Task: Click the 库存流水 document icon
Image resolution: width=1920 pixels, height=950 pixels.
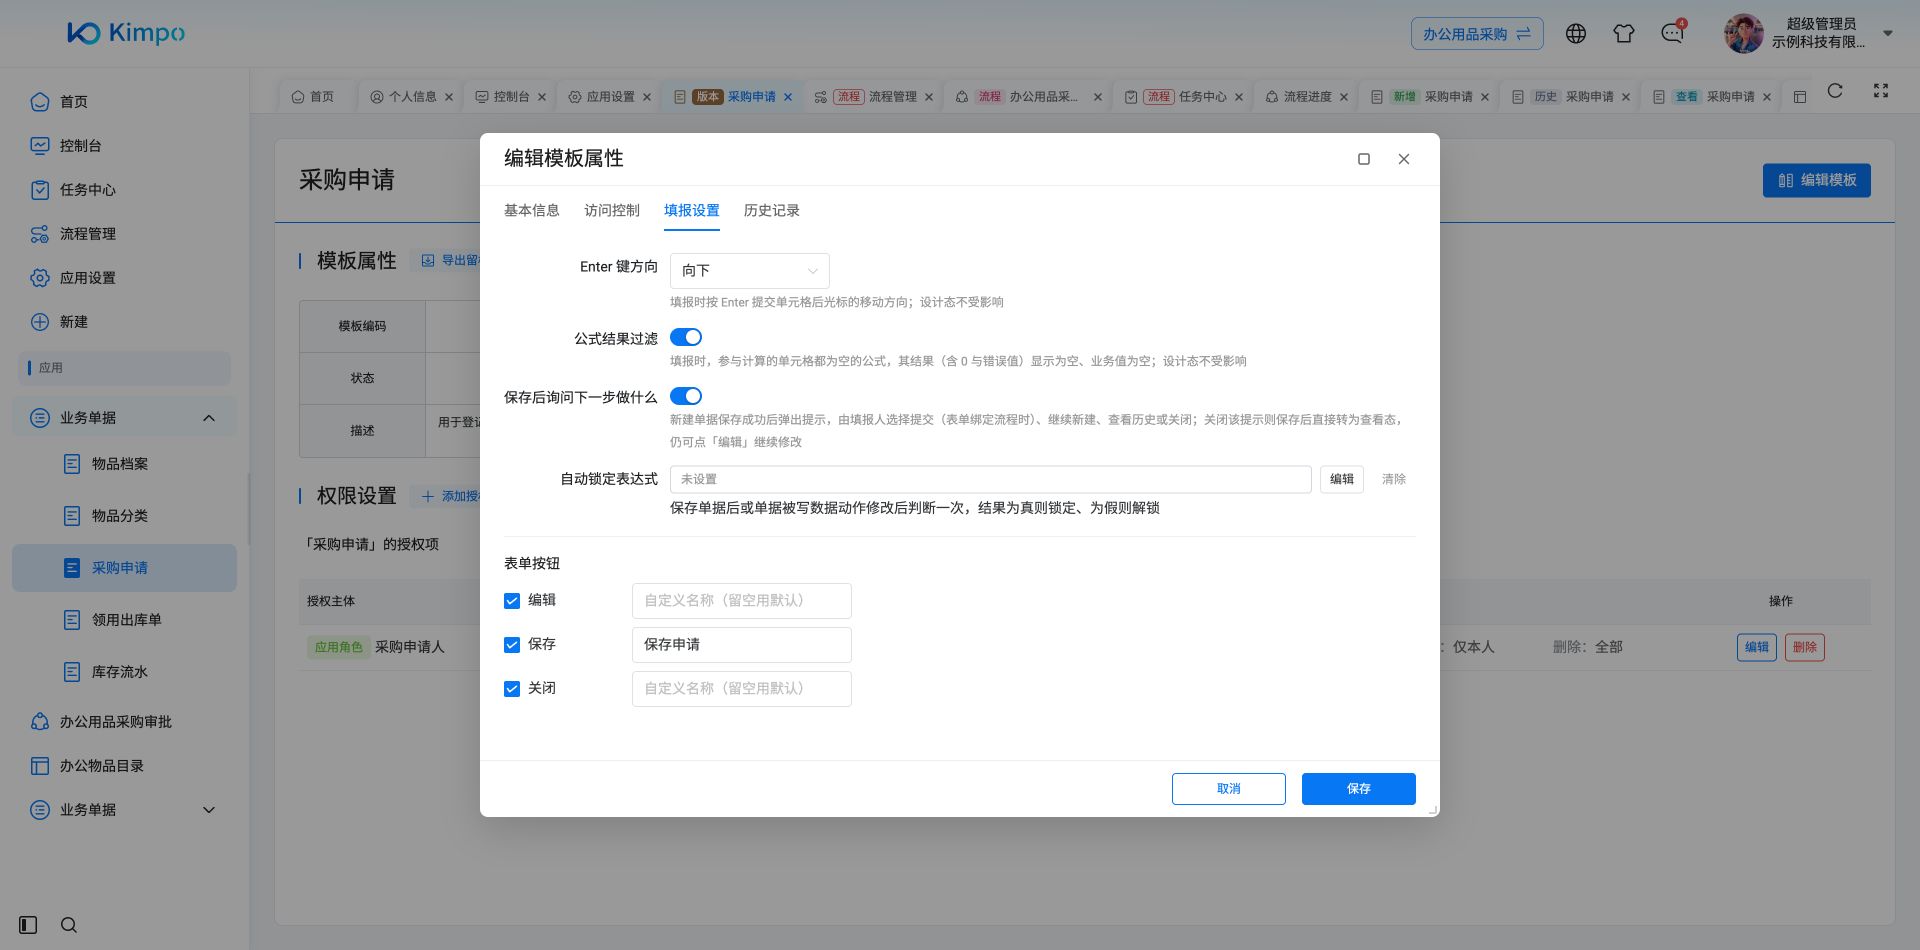Action: [x=72, y=672]
